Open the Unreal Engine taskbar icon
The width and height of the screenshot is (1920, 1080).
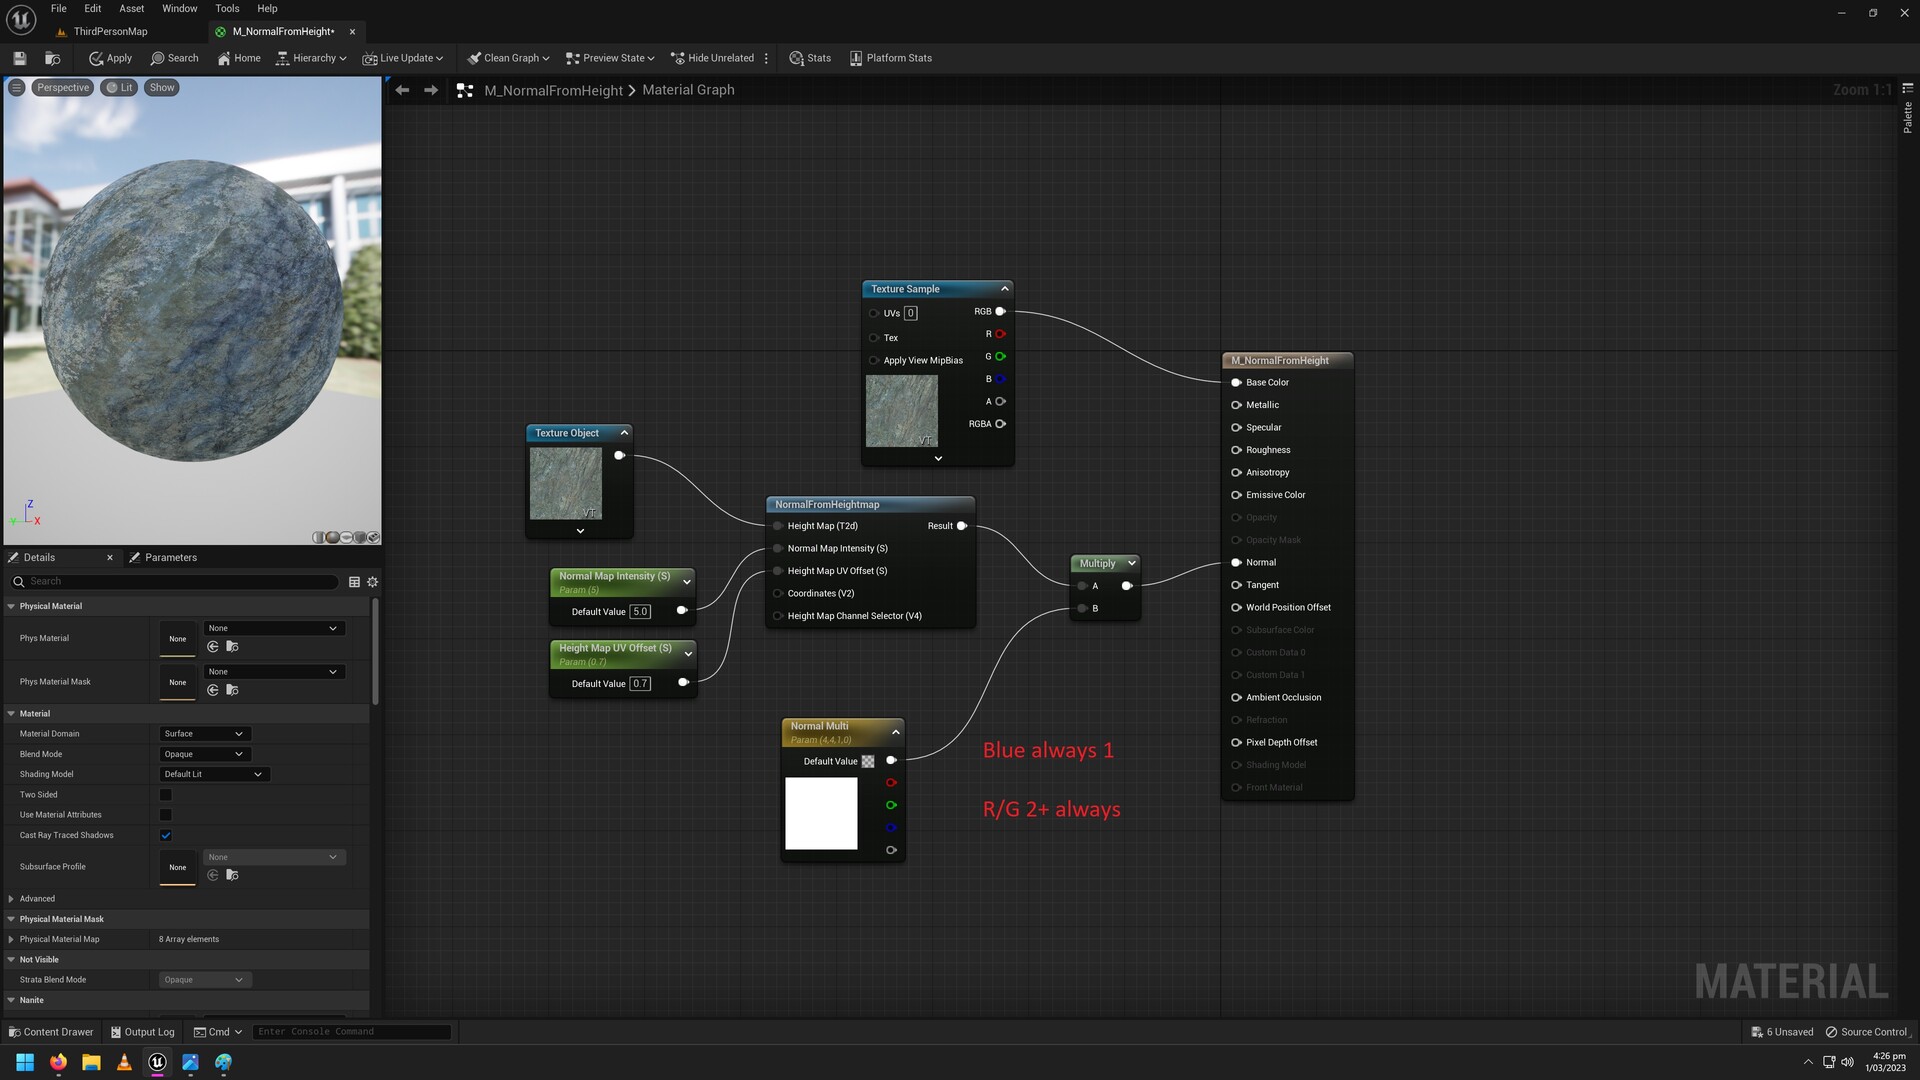point(157,1063)
